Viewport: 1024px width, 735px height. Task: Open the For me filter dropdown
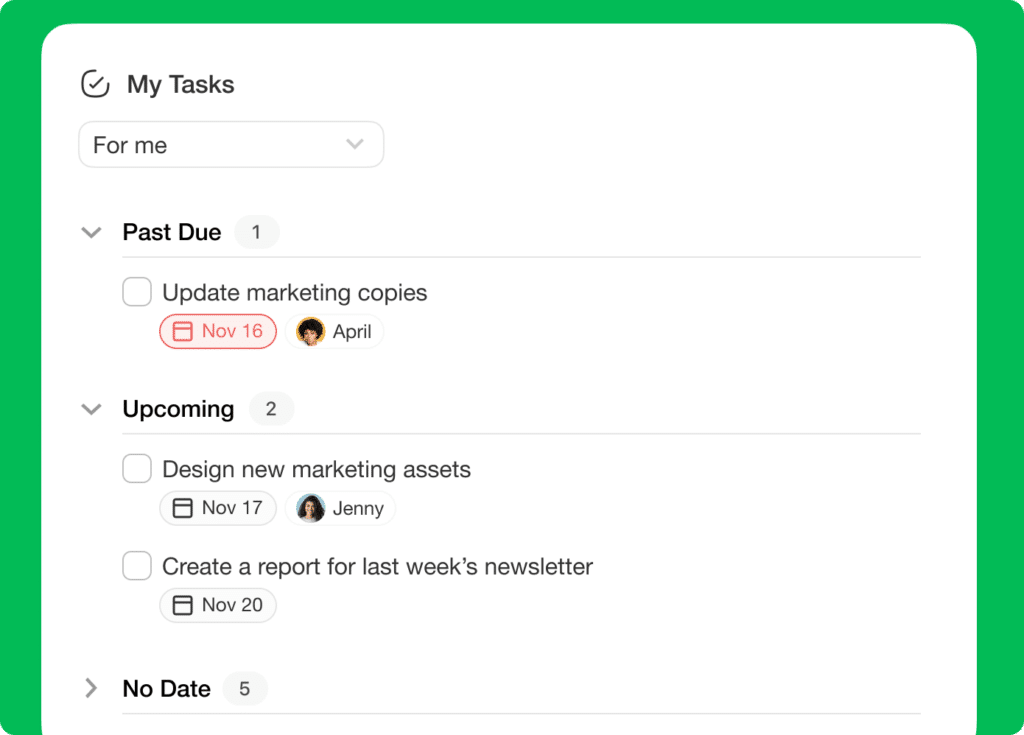pyautogui.click(x=230, y=144)
